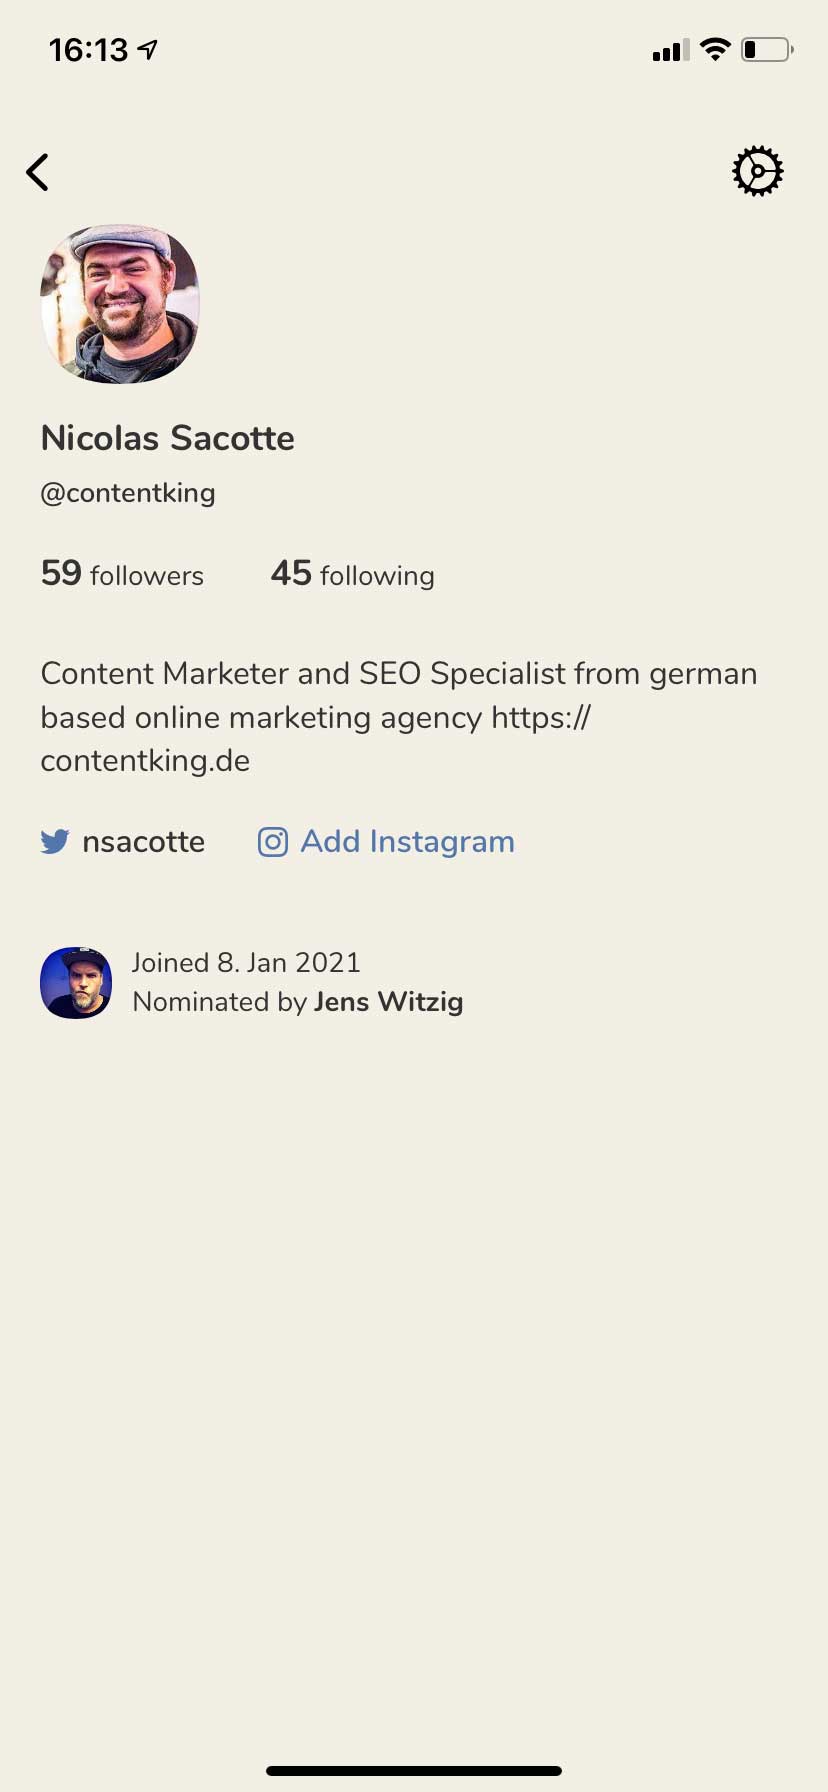828x1792 pixels.
Task: Go back using the chevron arrow
Action: (38, 172)
